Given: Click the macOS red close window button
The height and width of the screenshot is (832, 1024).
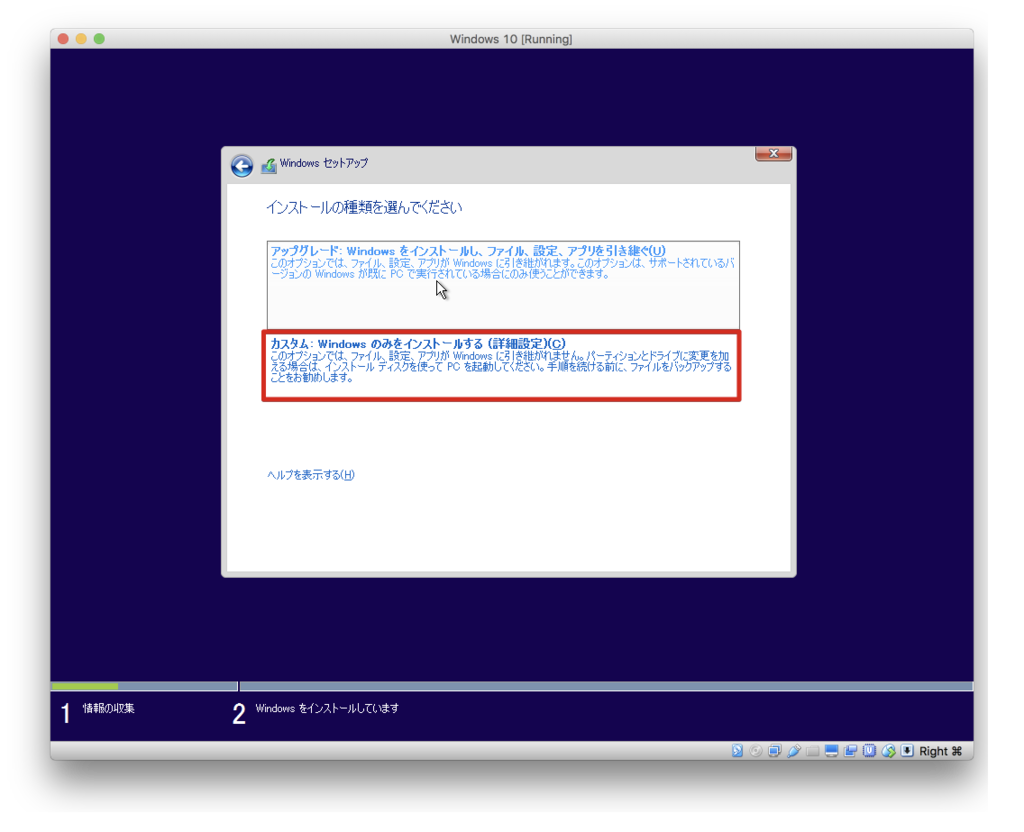Looking at the screenshot, I should [63, 39].
